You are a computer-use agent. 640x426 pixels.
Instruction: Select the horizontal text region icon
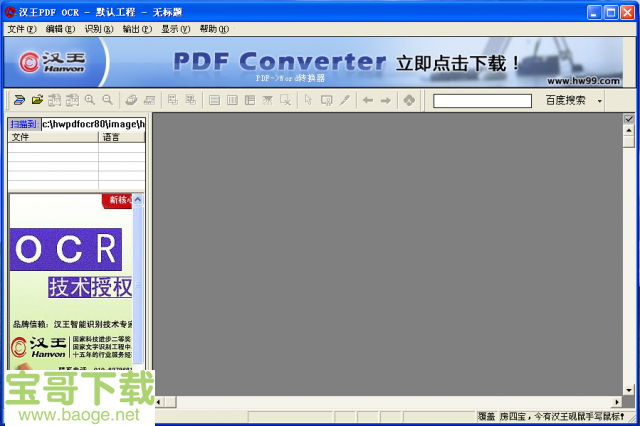tap(214, 100)
